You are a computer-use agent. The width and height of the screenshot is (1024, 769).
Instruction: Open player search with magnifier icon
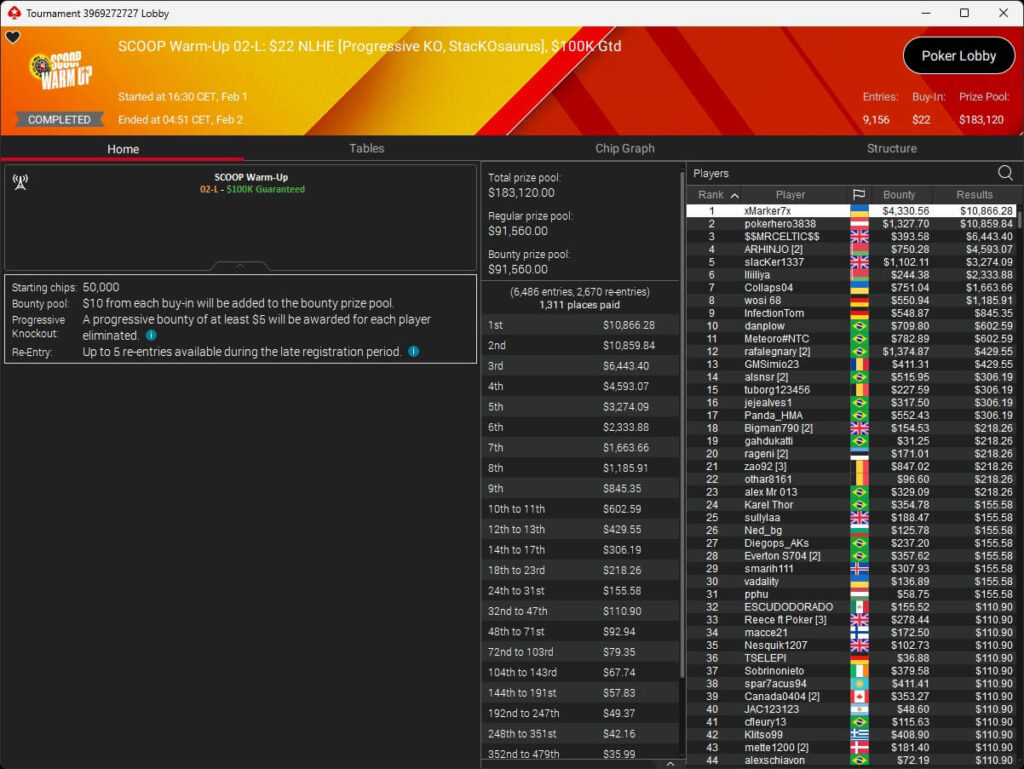coord(1005,173)
